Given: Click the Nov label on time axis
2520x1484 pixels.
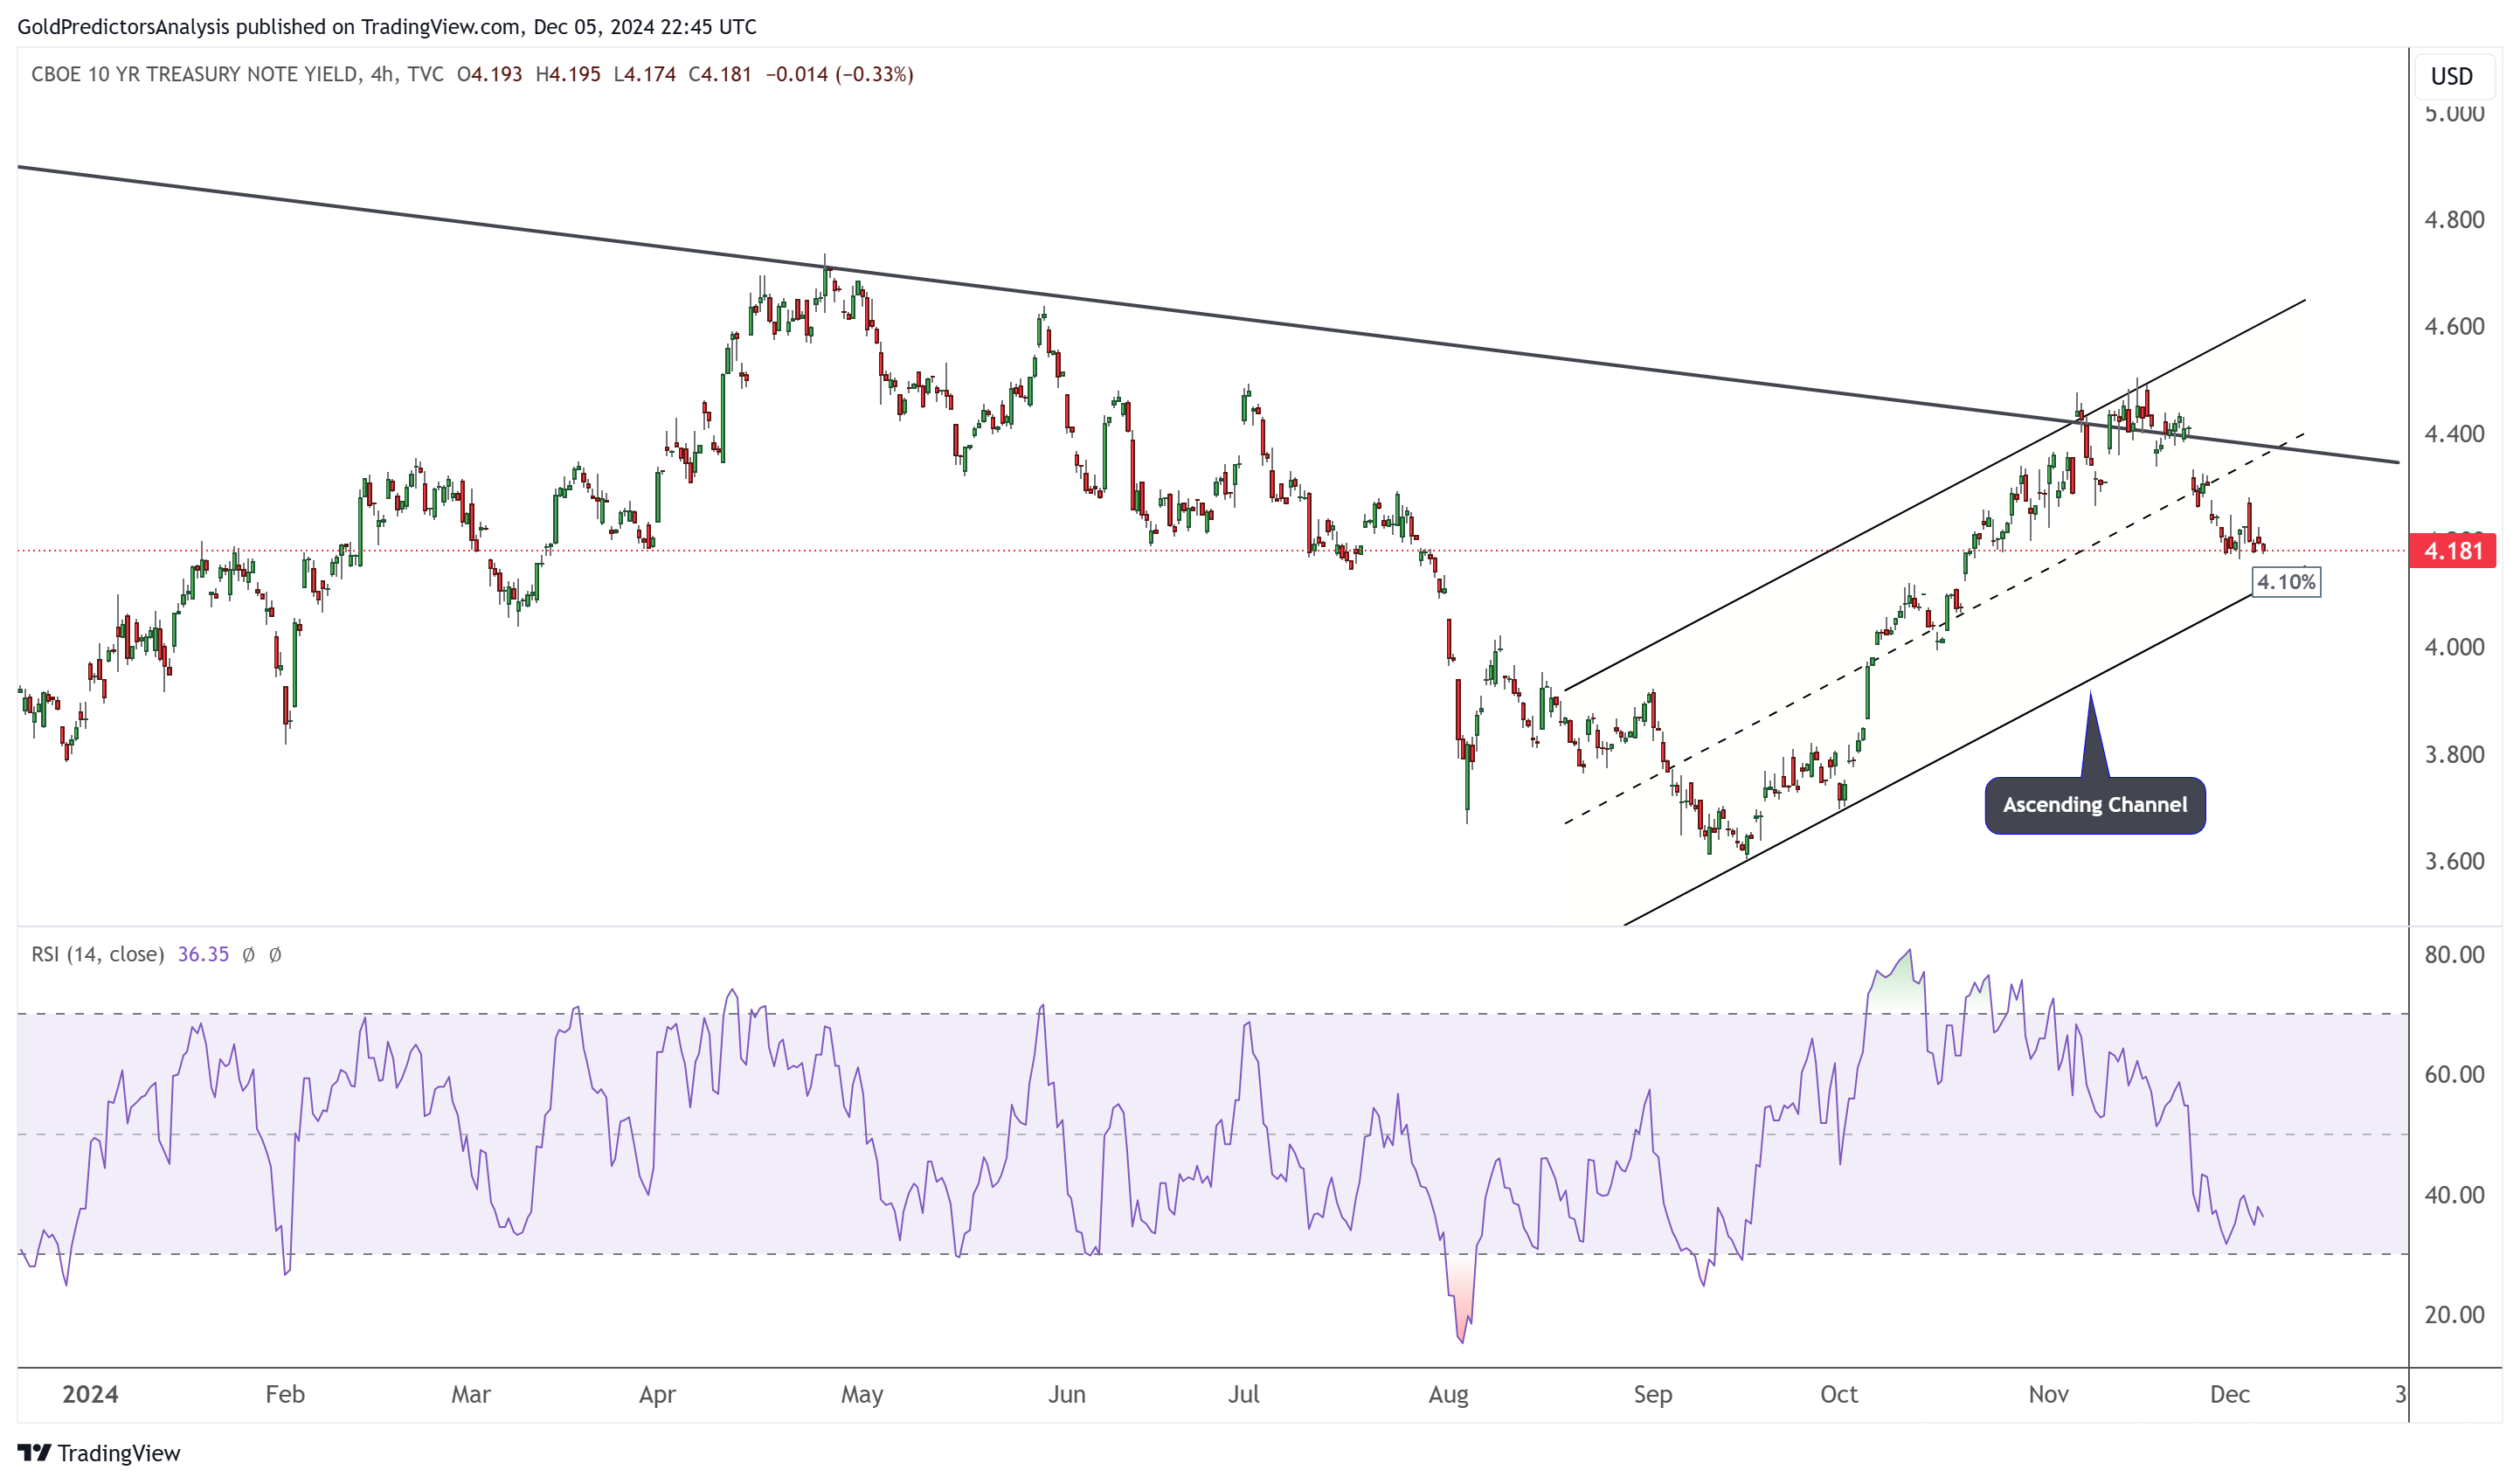Looking at the screenshot, I should (2048, 1395).
